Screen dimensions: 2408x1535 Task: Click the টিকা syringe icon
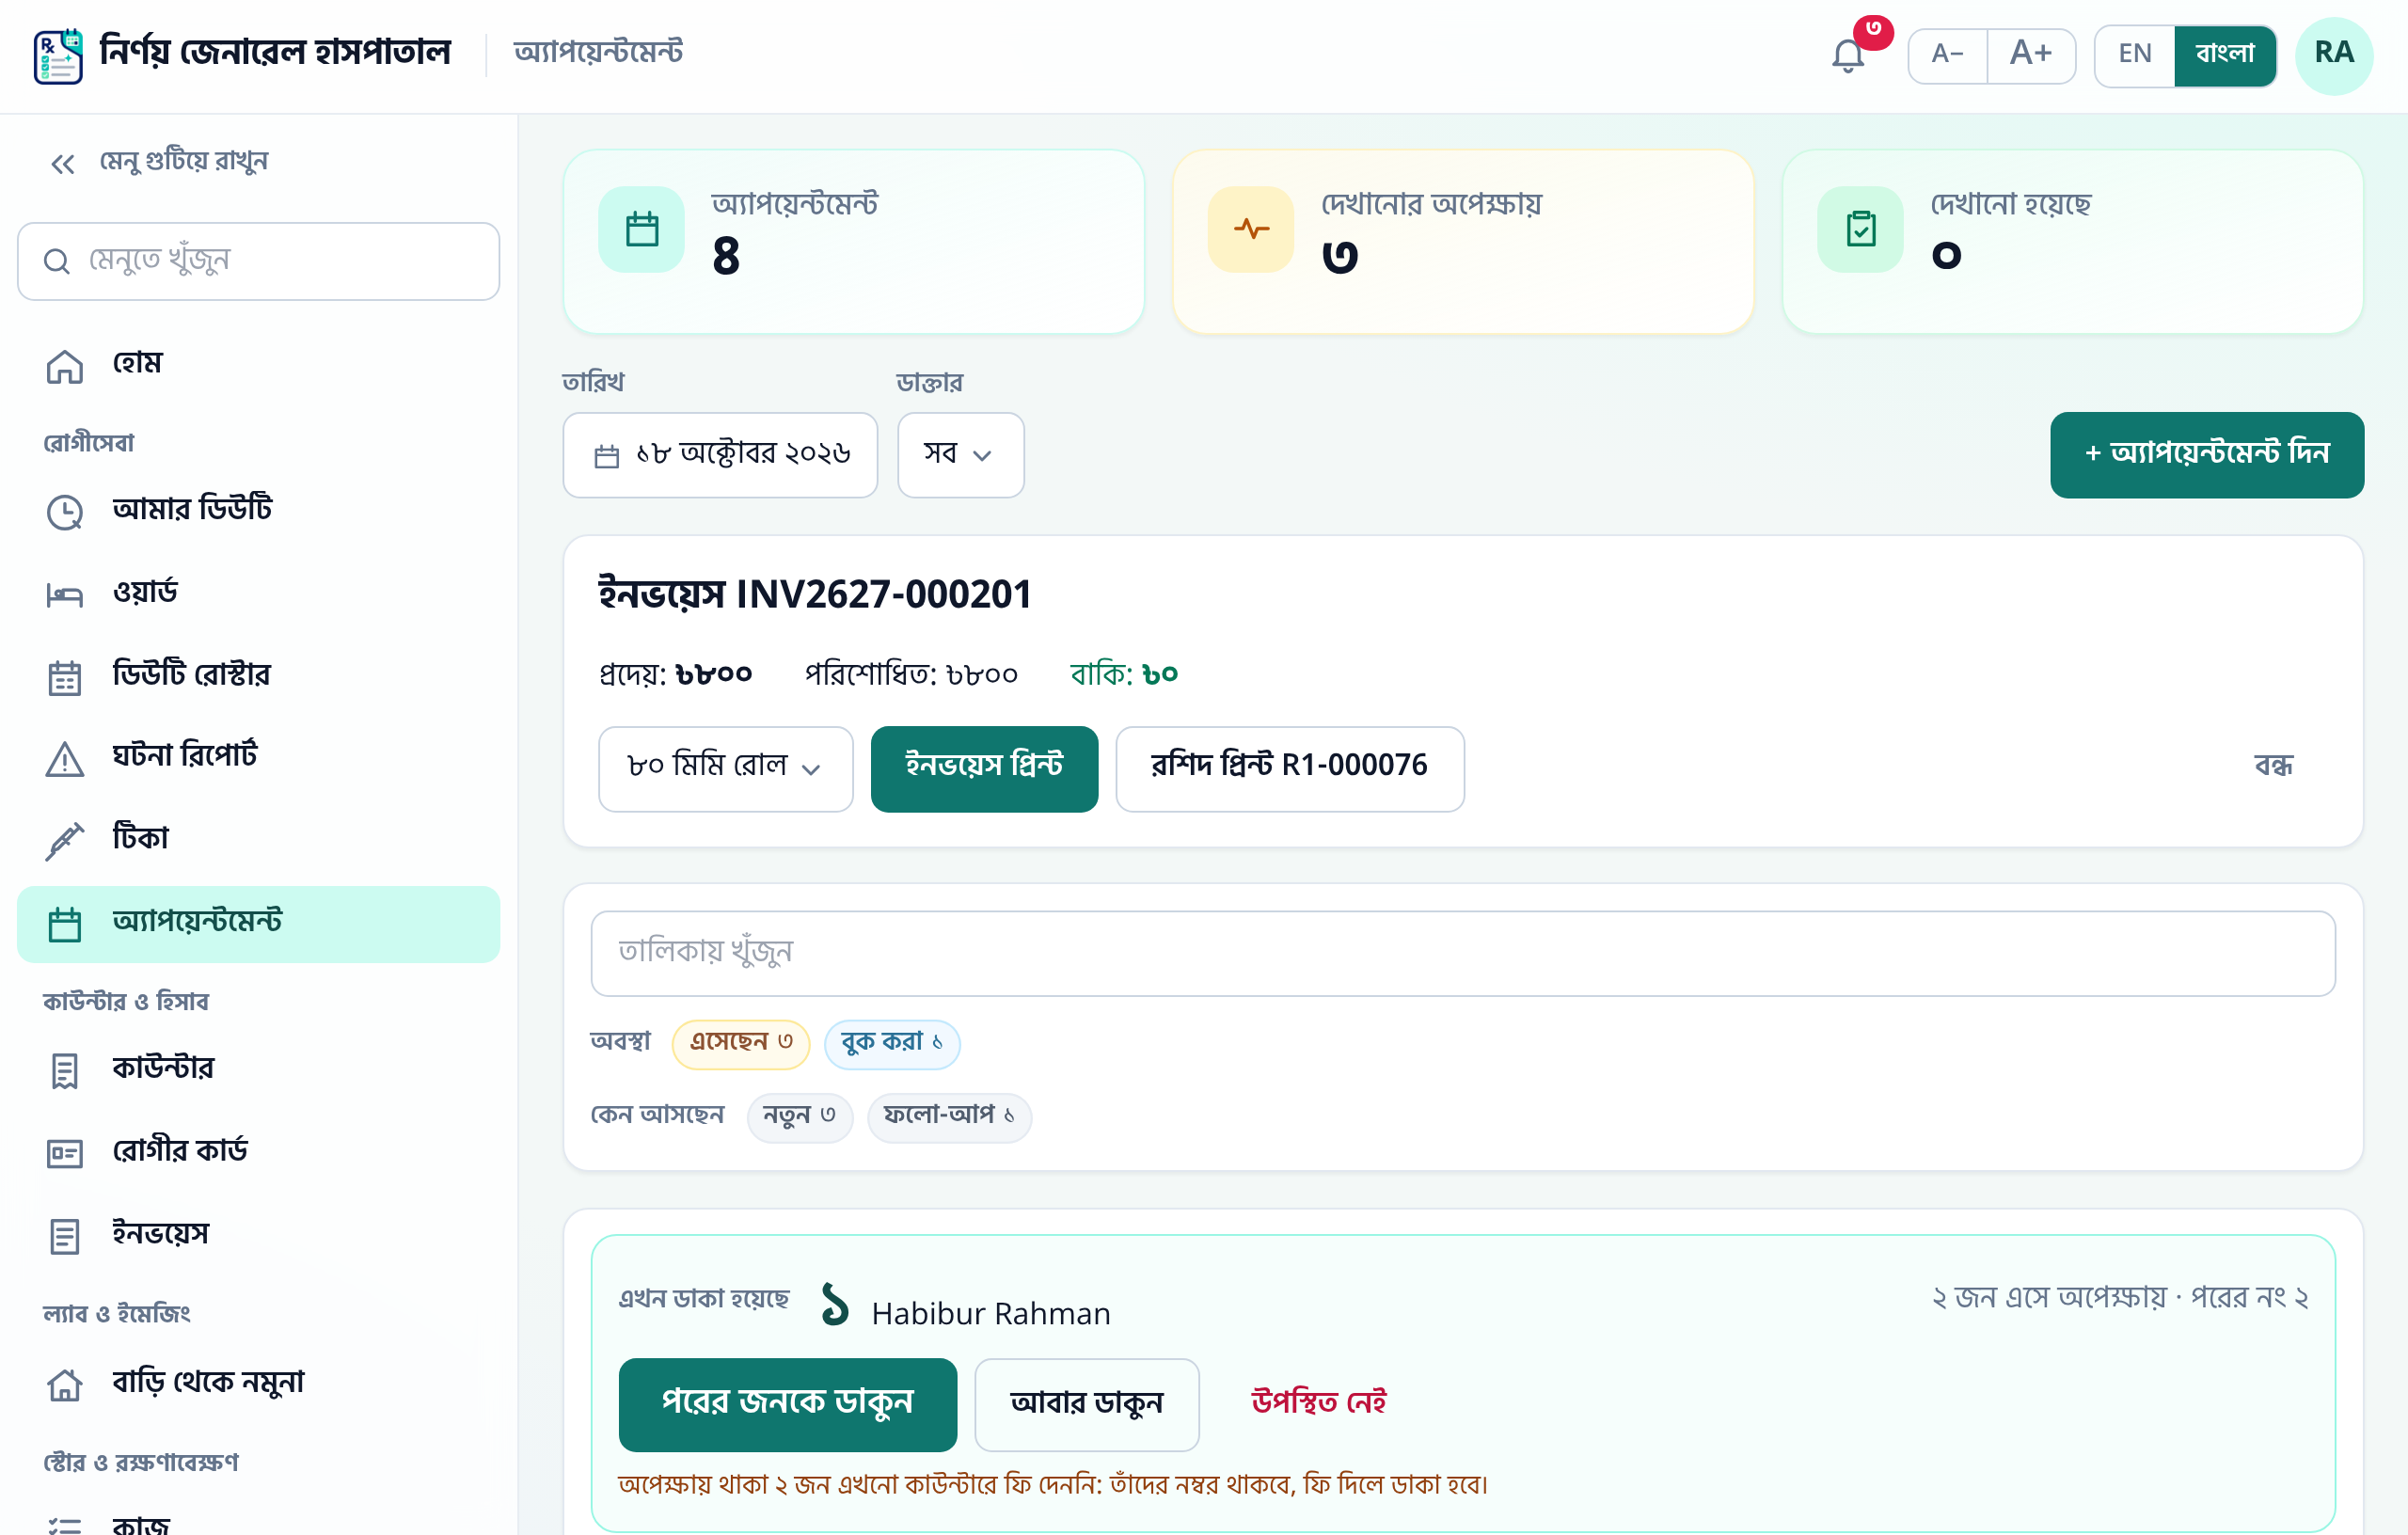(65, 841)
